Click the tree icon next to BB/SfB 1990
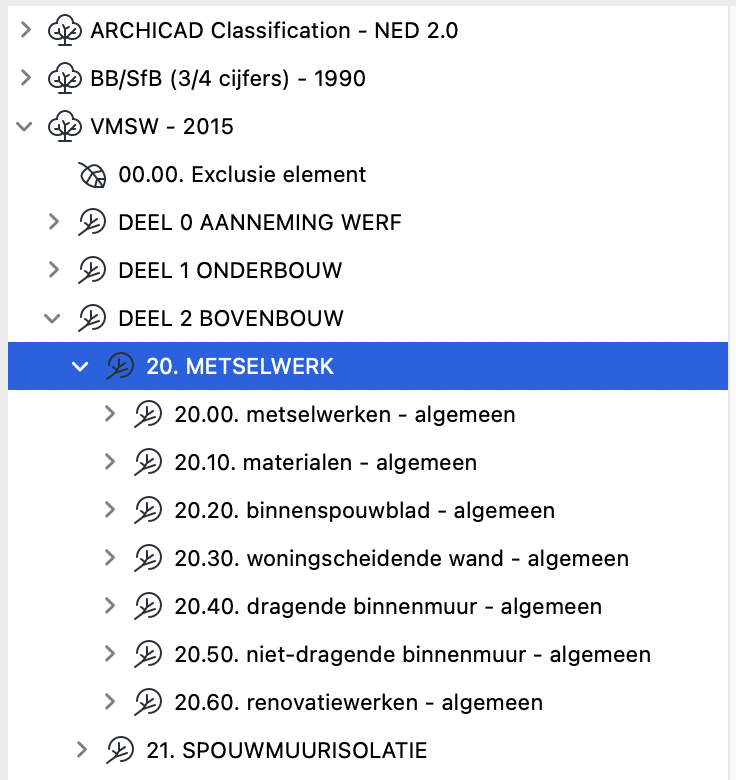Viewport: 736px width, 780px height. click(x=65, y=79)
